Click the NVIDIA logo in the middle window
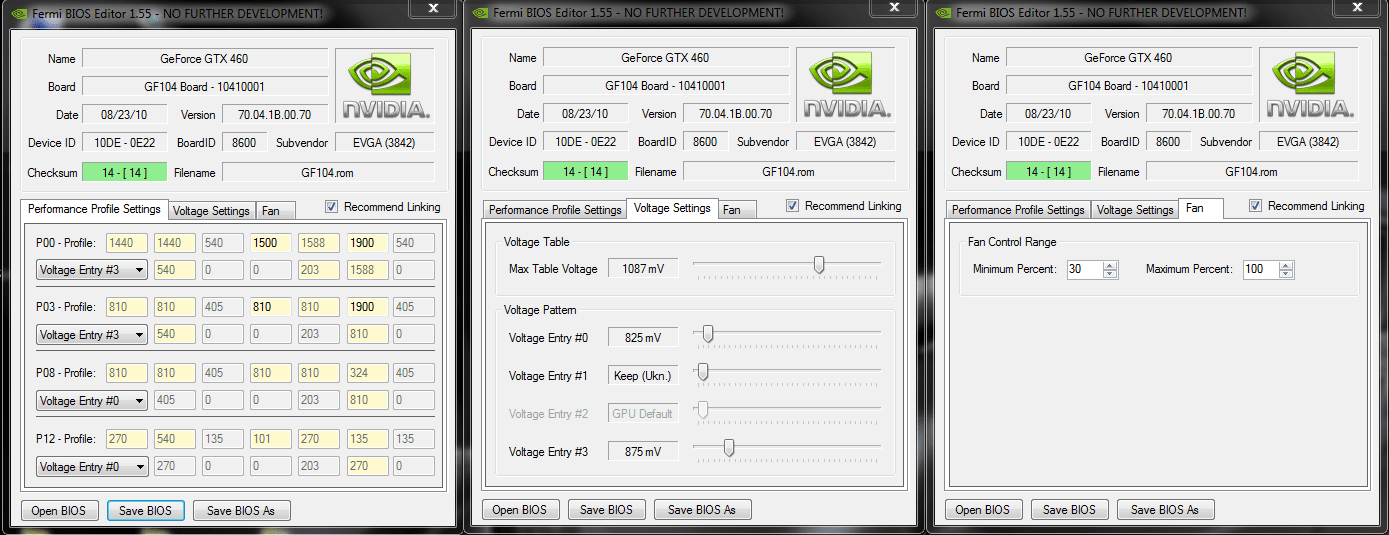Image resolution: width=1389 pixels, height=535 pixels. coord(846,86)
